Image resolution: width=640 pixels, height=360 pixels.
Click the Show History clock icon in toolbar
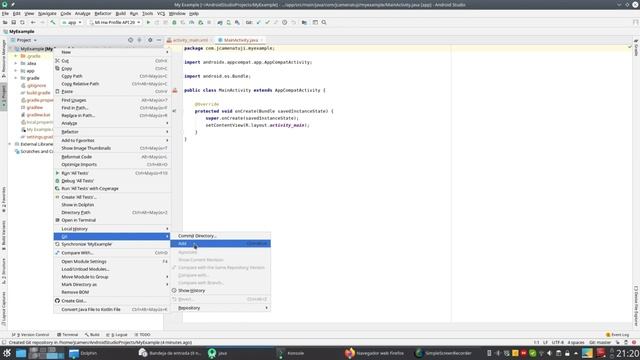pos(284,22)
